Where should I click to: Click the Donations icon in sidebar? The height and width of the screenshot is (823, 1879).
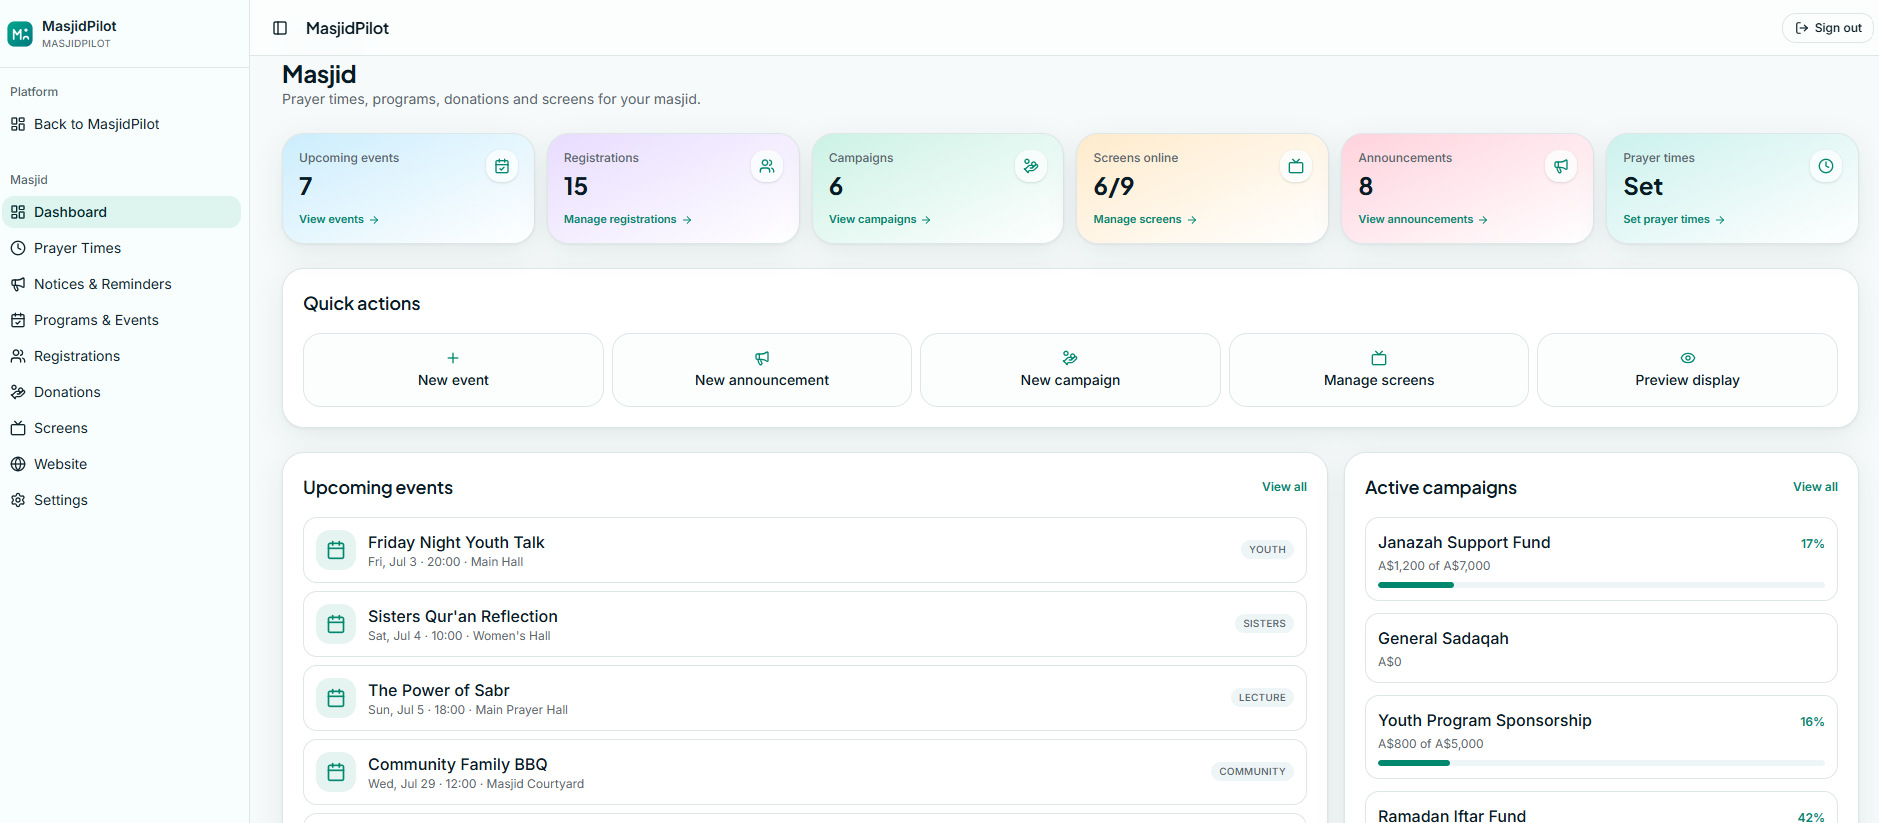tap(18, 392)
